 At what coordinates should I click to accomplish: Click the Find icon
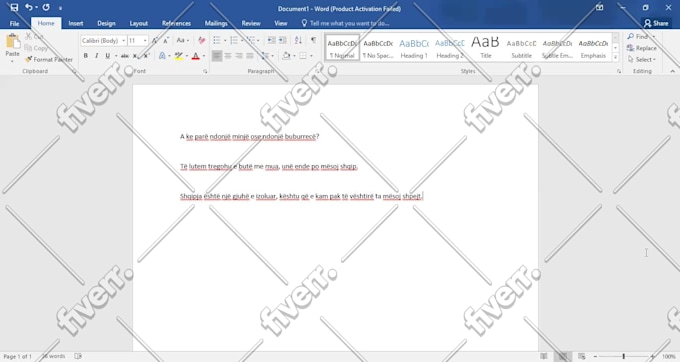[x=638, y=36]
